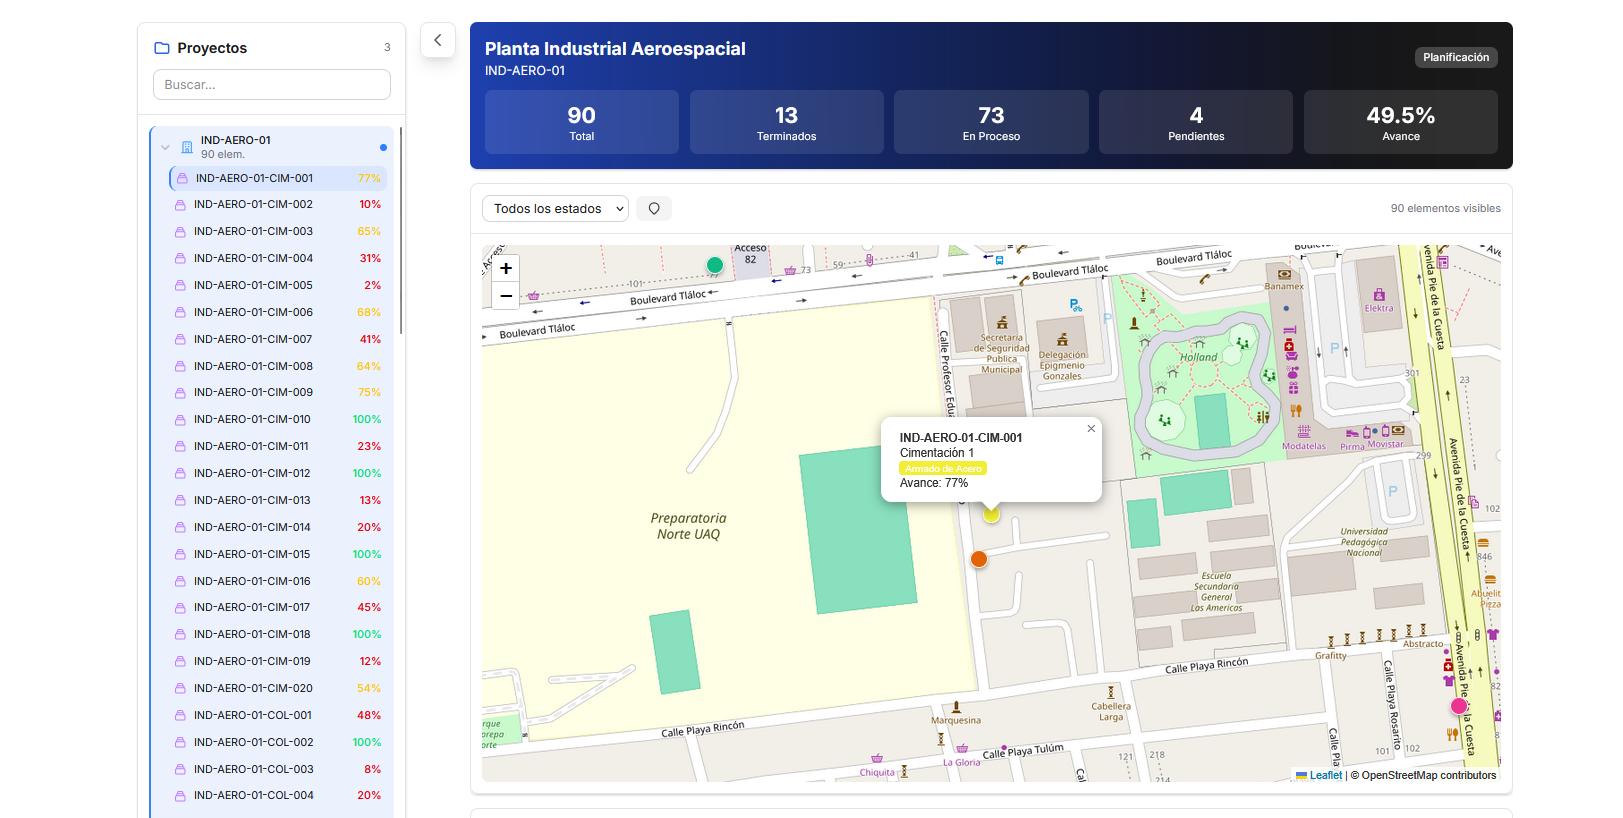Screen dimensions: 1623x818
Task: Open the Leaflet attribution link
Action: coord(1325,775)
